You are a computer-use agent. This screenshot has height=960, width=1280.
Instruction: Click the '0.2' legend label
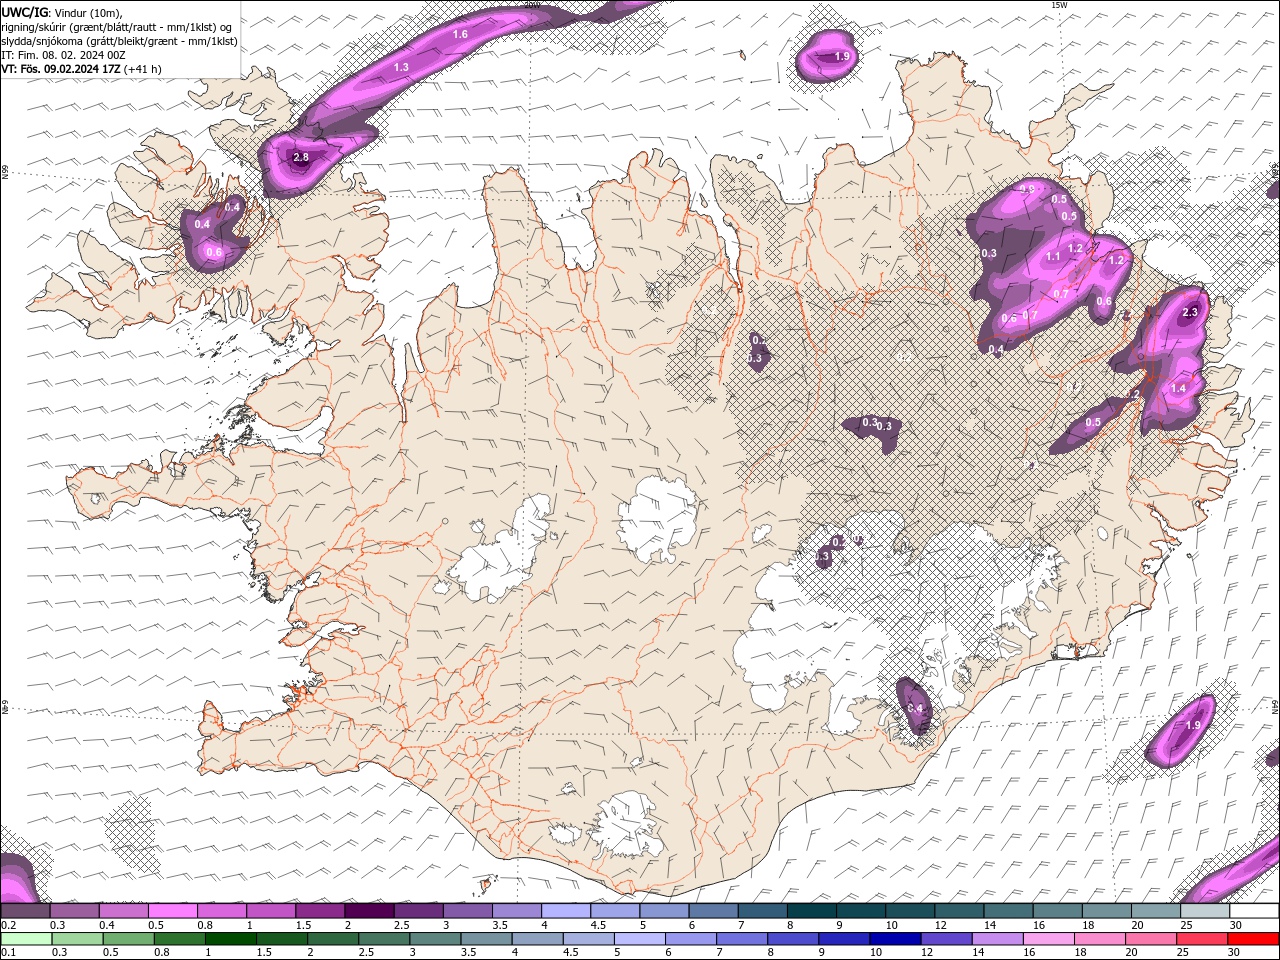tap(9, 925)
